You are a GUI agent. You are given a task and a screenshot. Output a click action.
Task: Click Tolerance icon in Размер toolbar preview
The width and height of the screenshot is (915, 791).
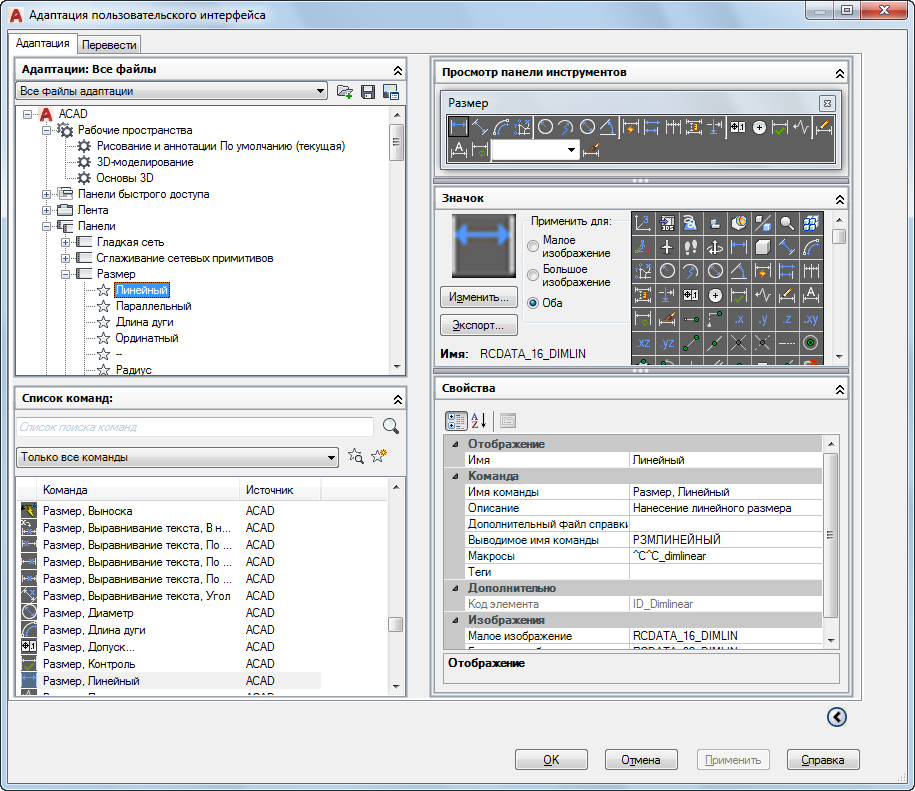(x=738, y=126)
